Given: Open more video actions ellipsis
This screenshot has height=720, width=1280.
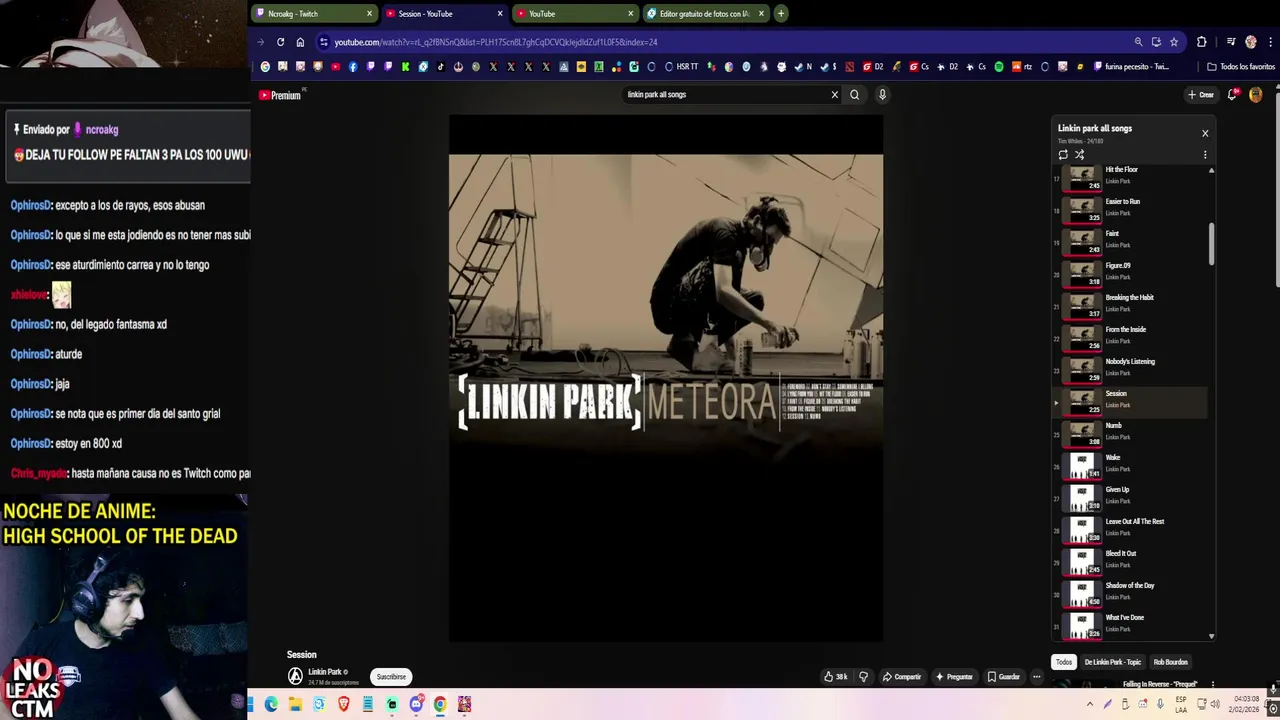Looking at the screenshot, I should tap(1037, 677).
